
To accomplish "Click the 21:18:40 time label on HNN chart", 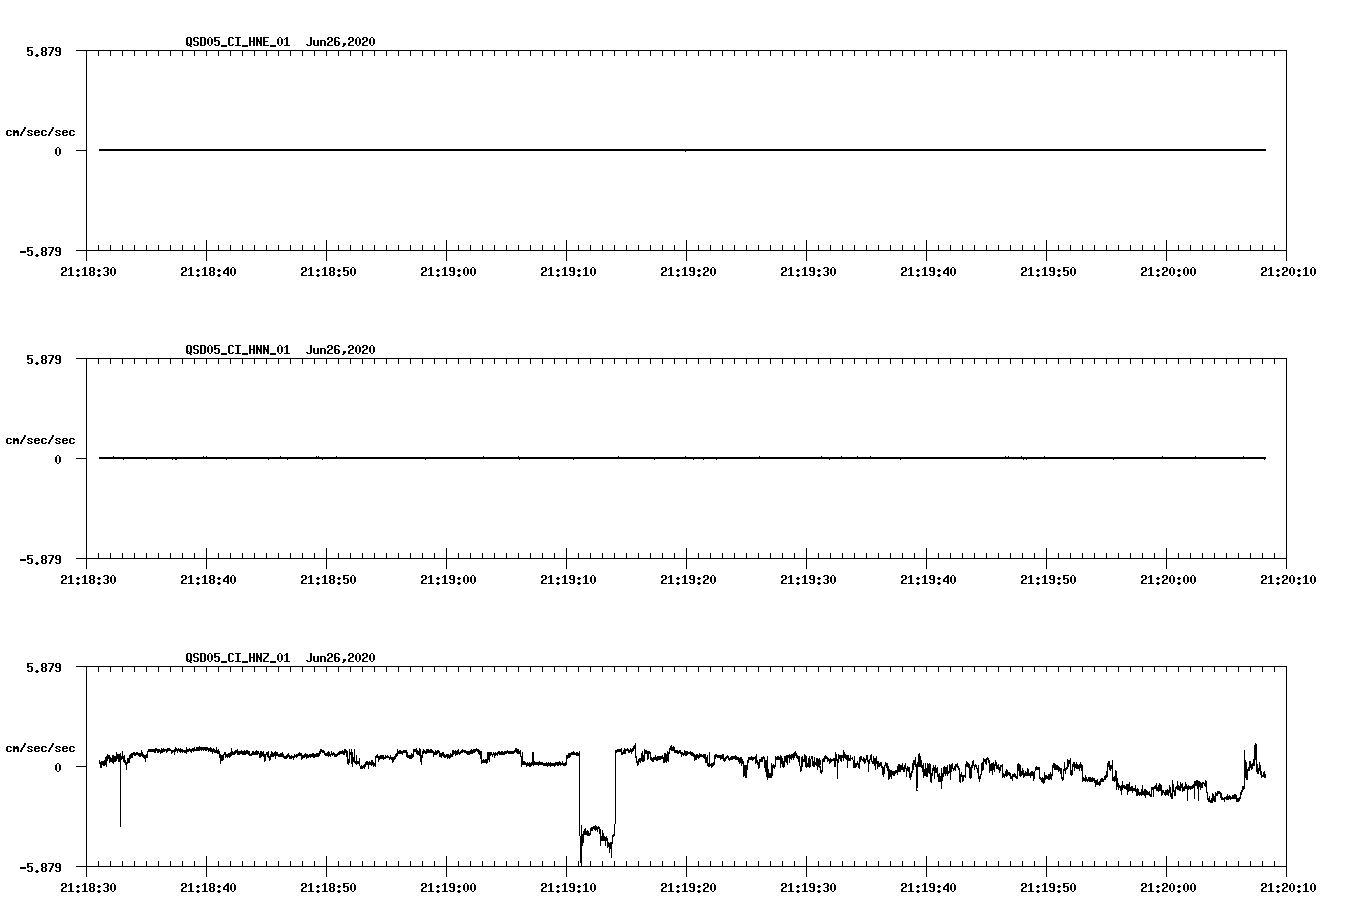I will [x=208, y=579].
